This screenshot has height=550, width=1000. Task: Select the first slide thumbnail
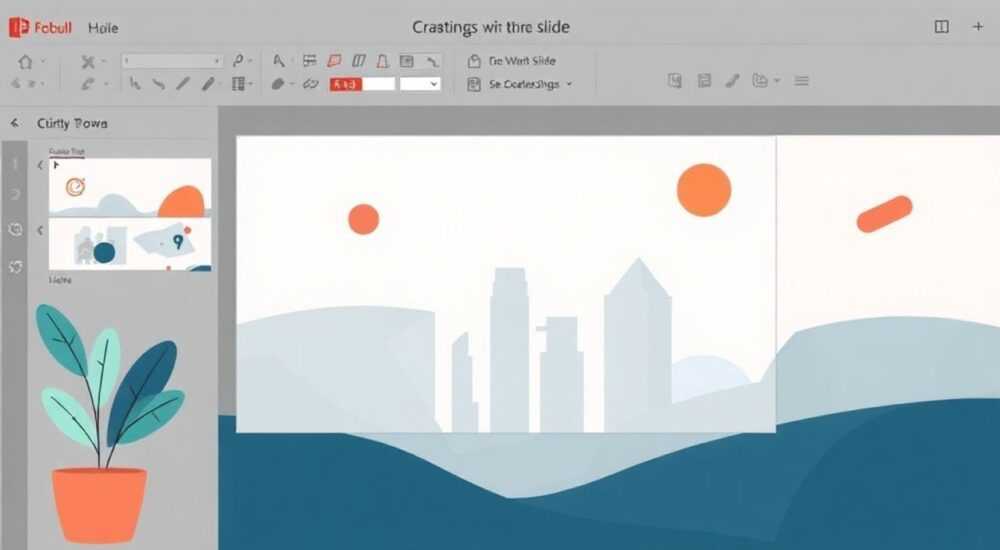pyautogui.click(x=130, y=187)
